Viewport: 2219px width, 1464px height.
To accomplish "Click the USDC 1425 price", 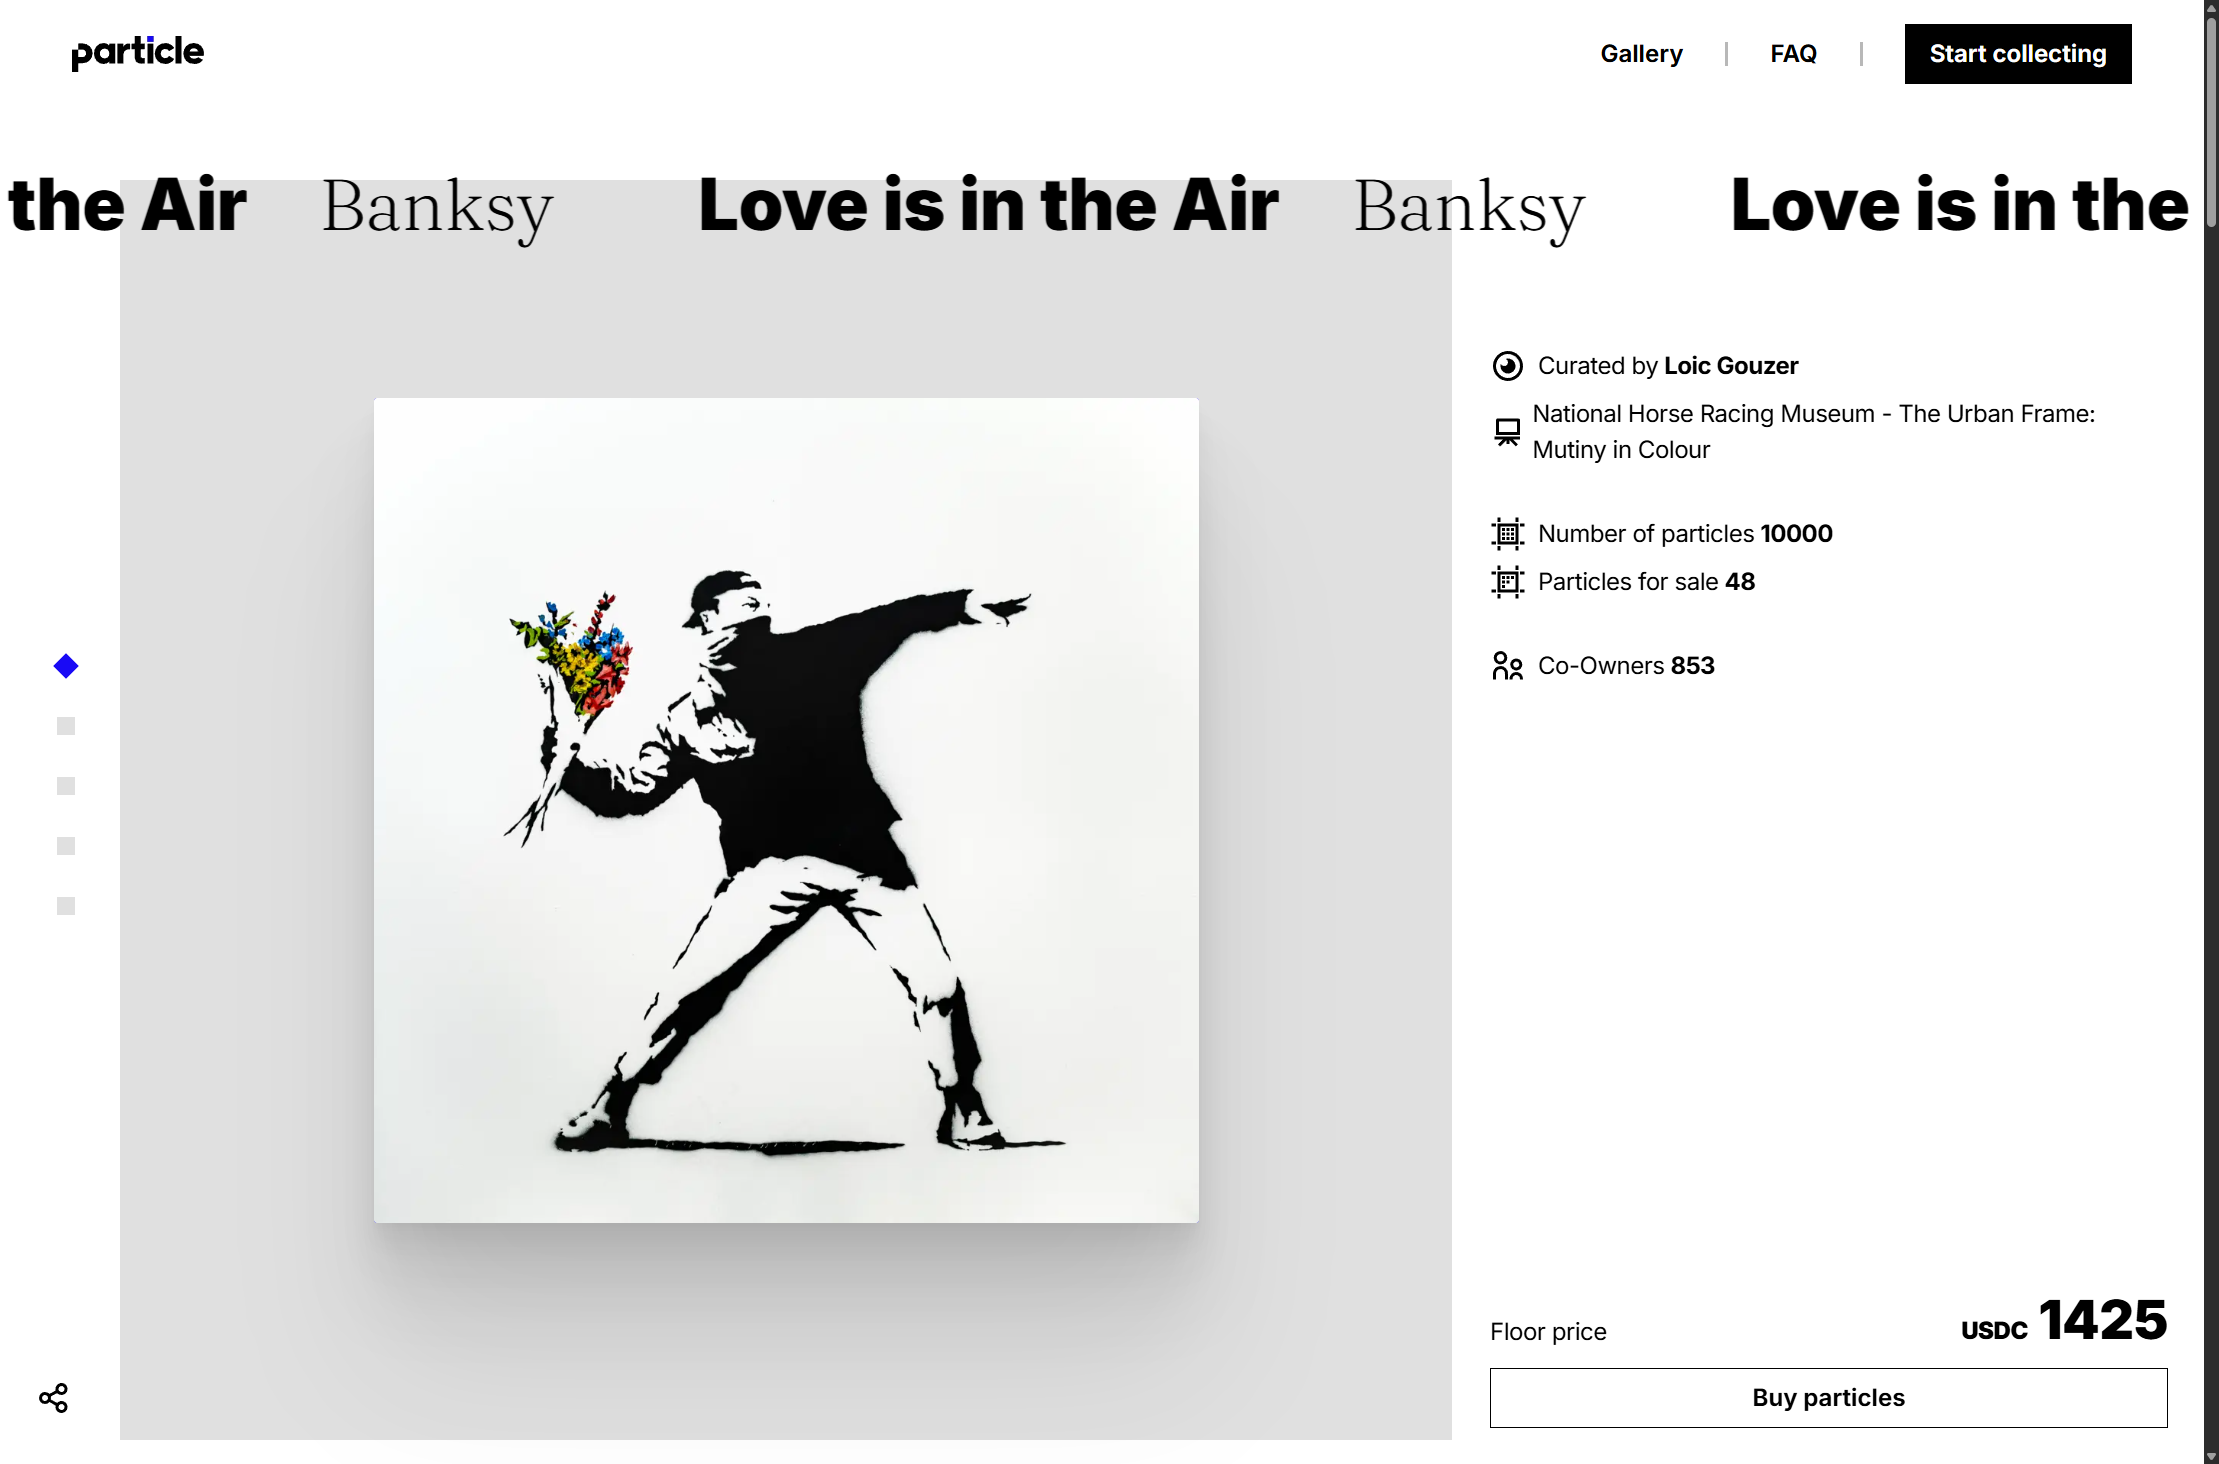I will tap(2063, 1320).
